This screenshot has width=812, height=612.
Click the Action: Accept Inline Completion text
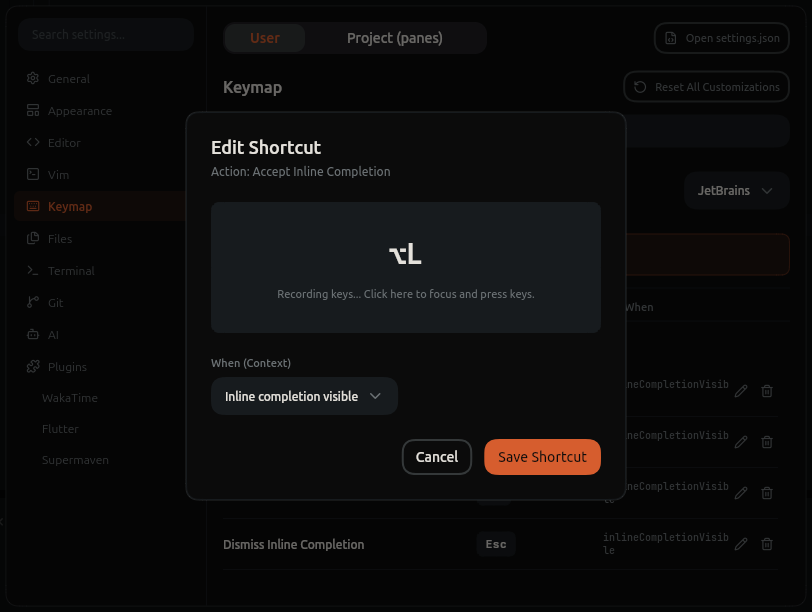pyautogui.click(x=300, y=171)
